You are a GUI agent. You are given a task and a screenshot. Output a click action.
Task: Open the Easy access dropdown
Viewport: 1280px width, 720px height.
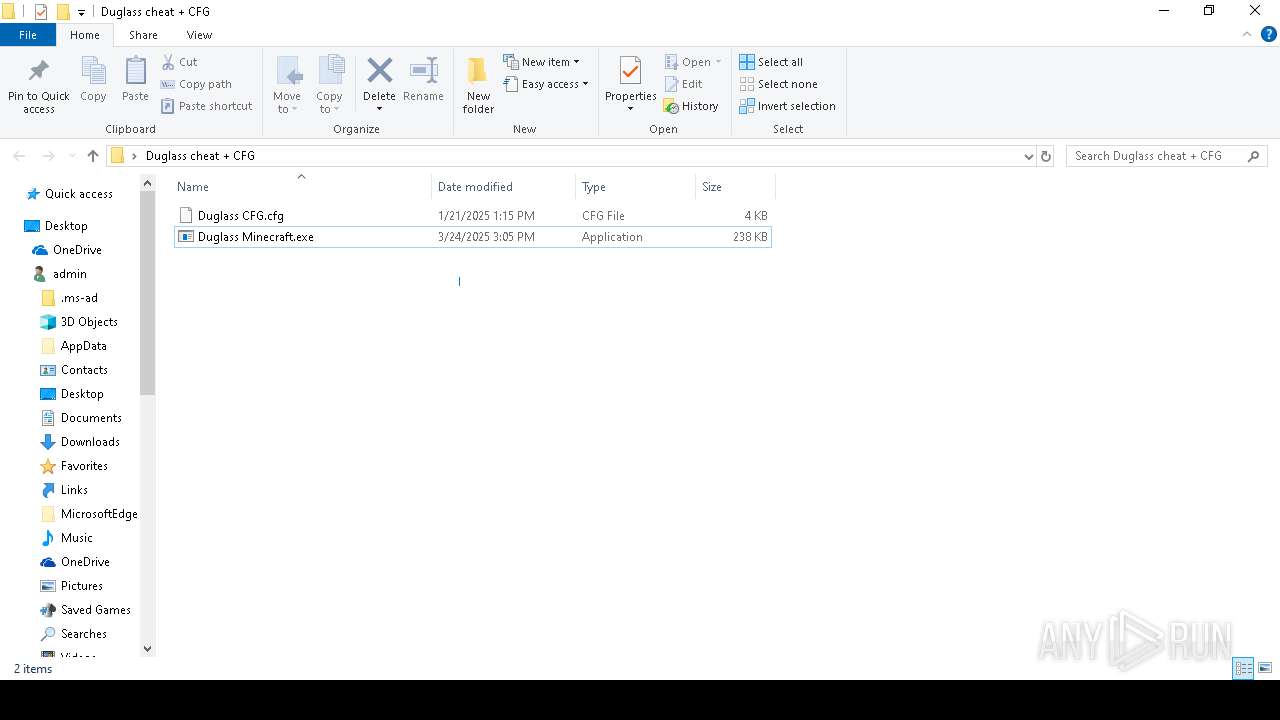pos(546,84)
